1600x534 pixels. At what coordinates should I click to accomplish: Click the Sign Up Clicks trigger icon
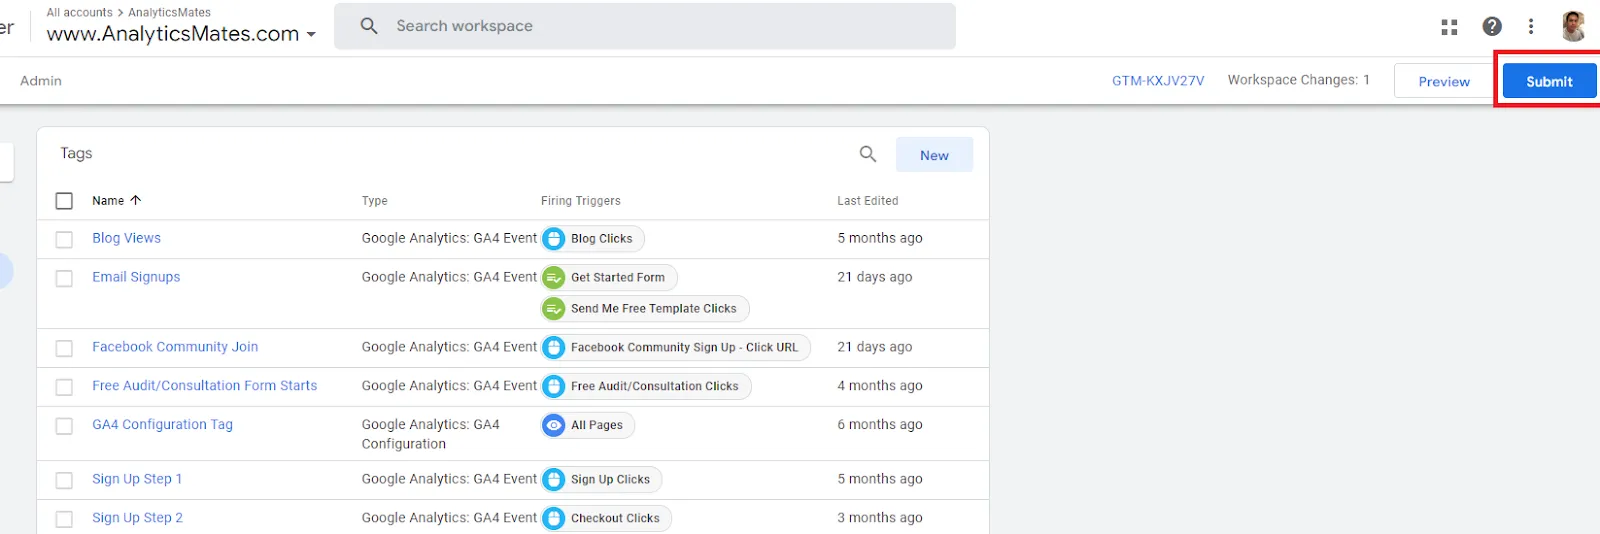(x=554, y=480)
